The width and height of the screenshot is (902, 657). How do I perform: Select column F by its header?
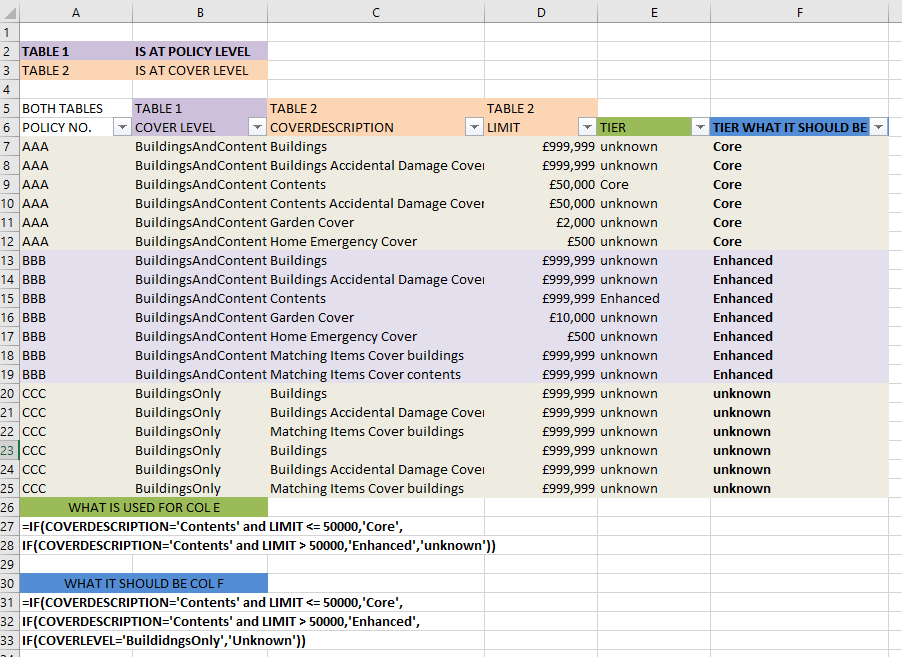[799, 12]
